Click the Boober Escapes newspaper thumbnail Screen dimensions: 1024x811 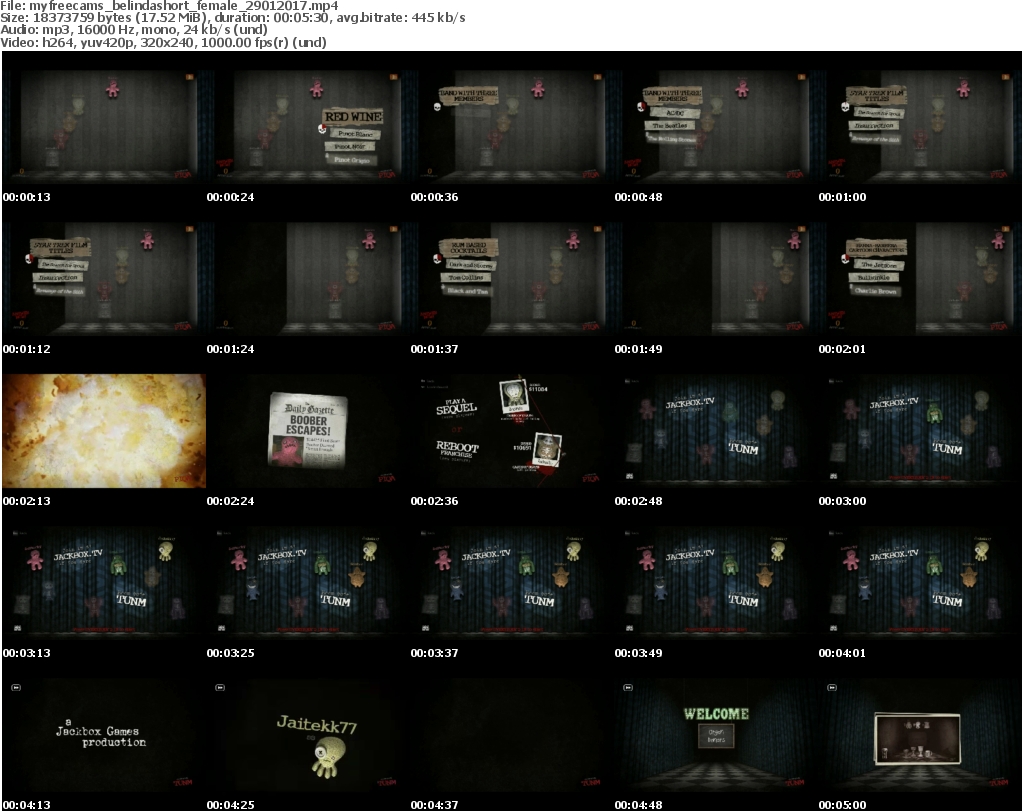click(308, 431)
